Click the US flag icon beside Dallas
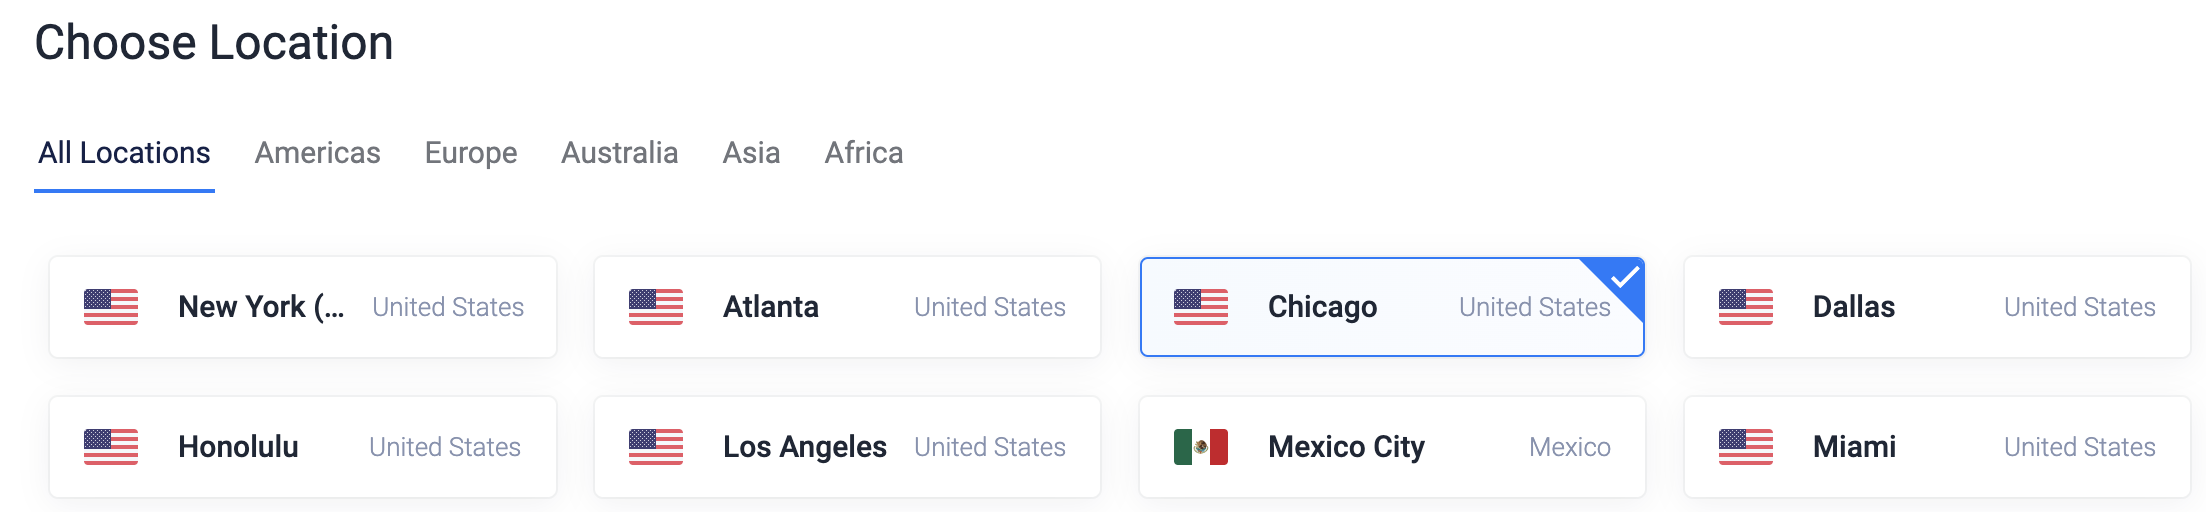Viewport: 2206px width, 512px height. [x=1746, y=307]
